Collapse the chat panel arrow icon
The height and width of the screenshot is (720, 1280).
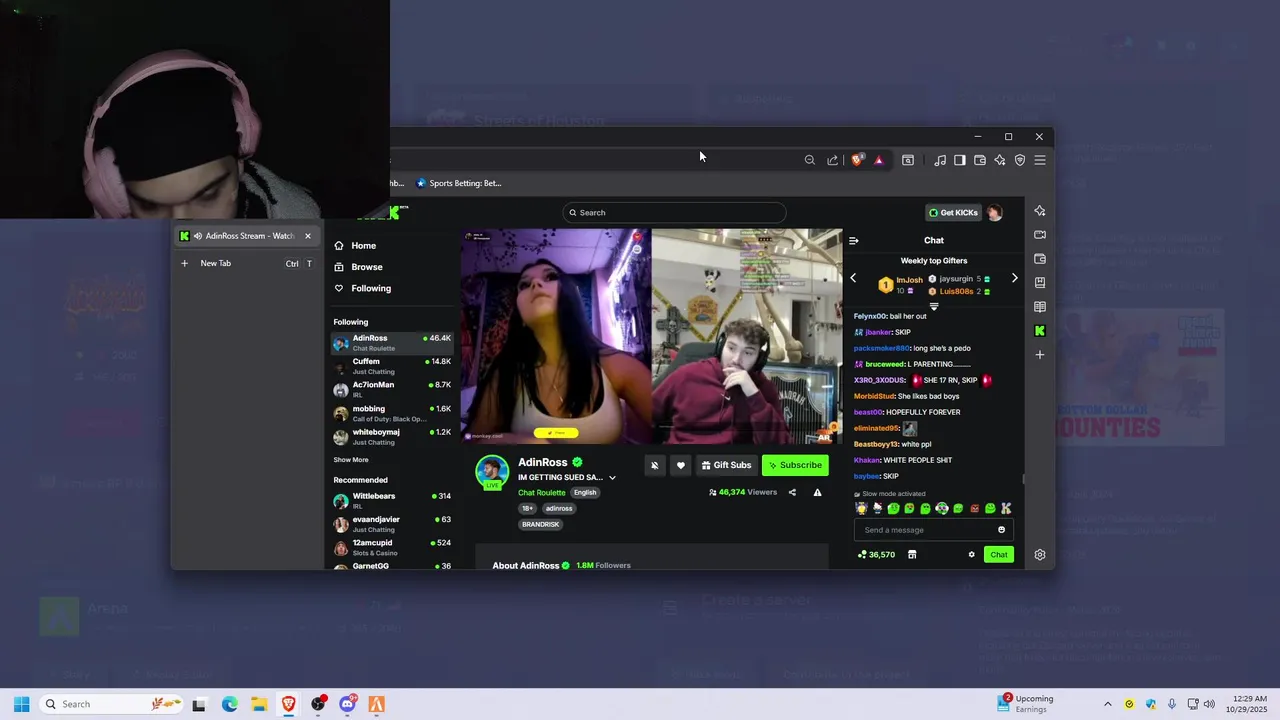click(x=854, y=241)
